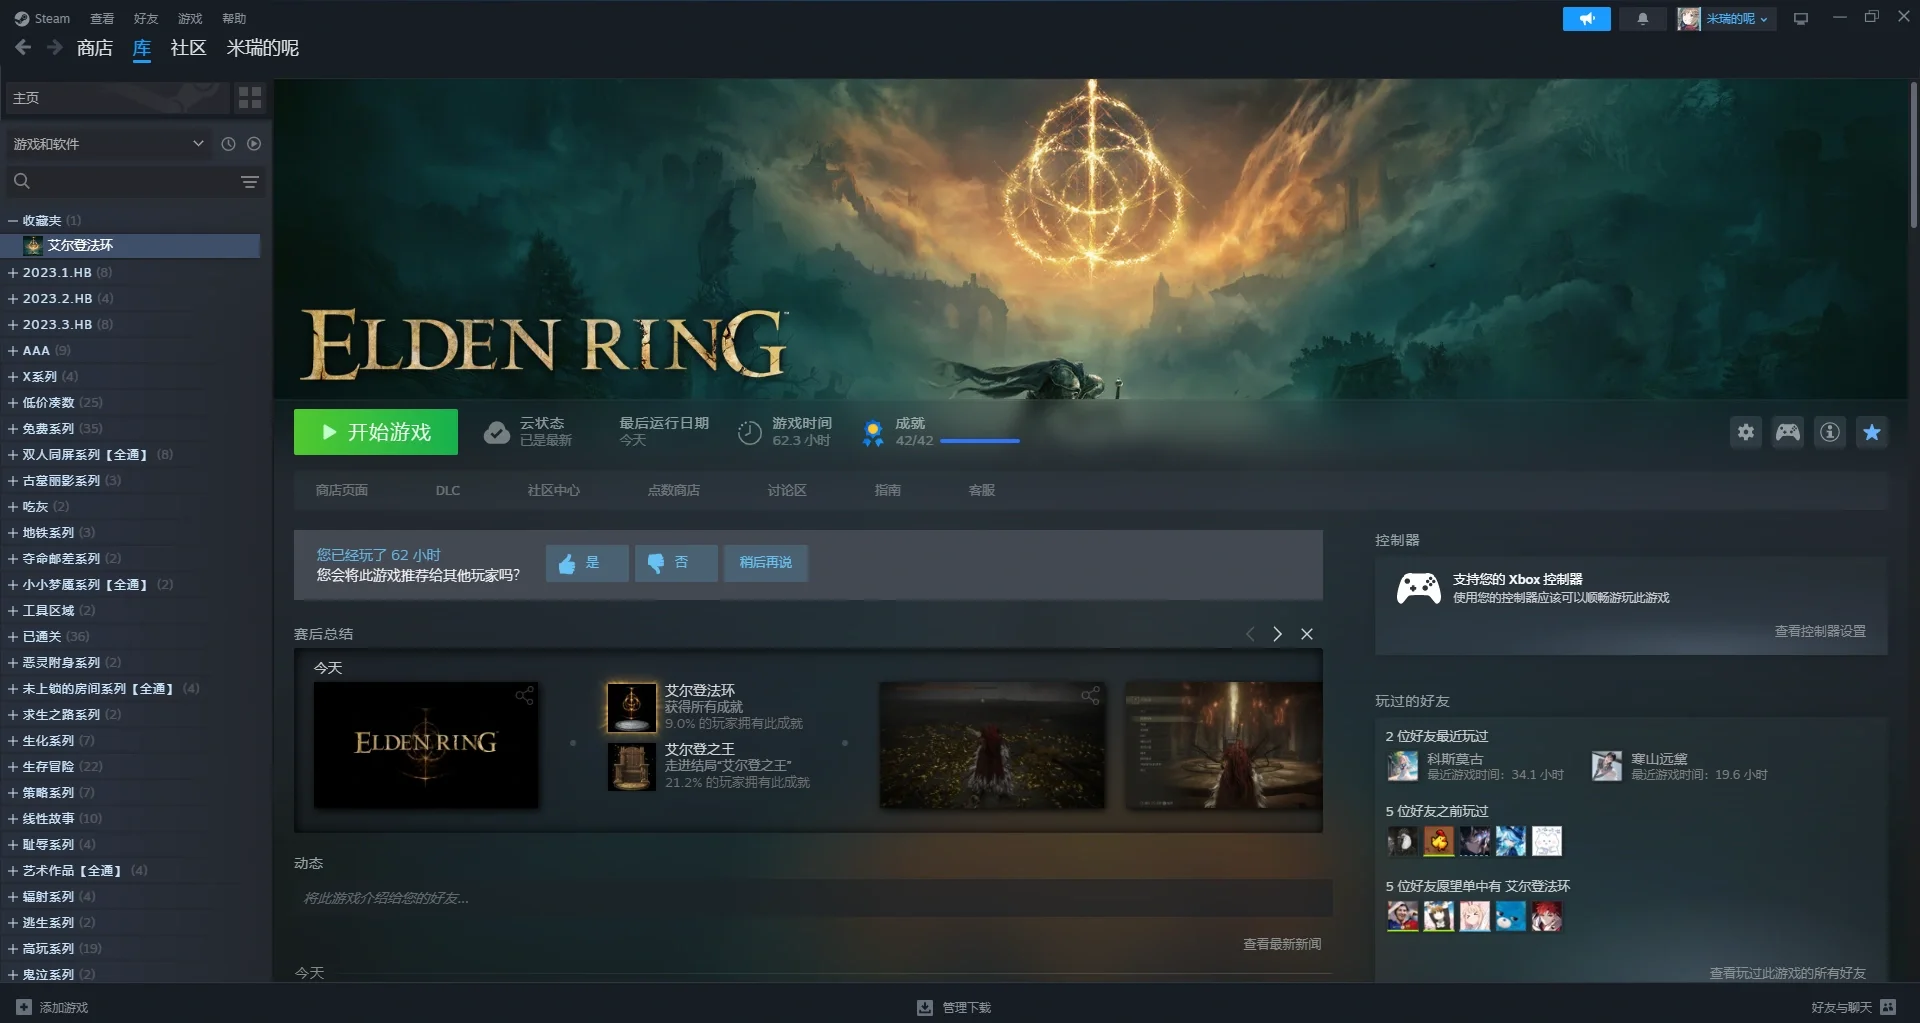This screenshot has width=1920, height=1023.
Task: Open the notifications bell
Action: point(1642,19)
